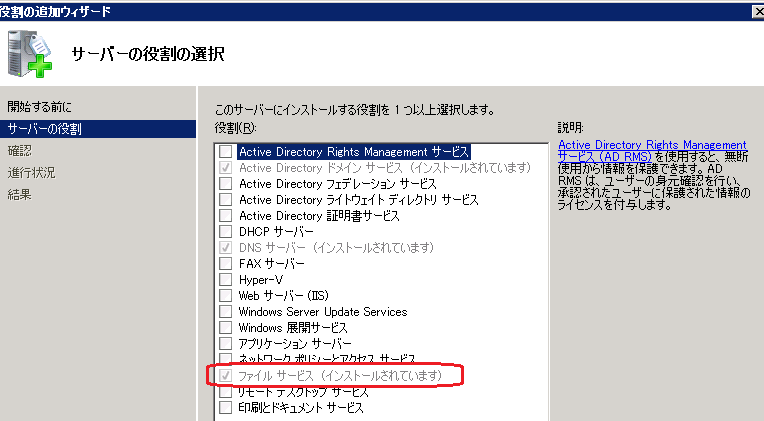Enable Active Directory フェデレーション サービス checkbox
Image resolution: width=764 pixels, height=421 pixels.
tap(226, 184)
